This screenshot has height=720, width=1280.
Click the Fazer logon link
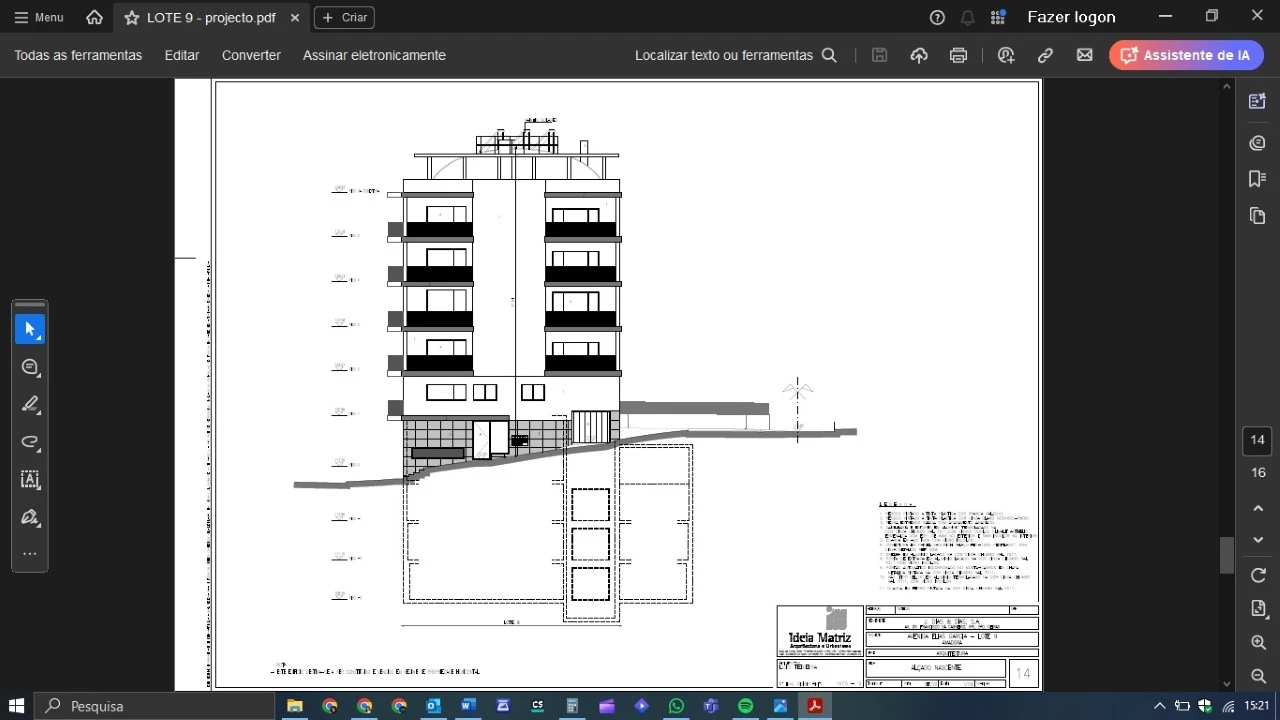1071,17
